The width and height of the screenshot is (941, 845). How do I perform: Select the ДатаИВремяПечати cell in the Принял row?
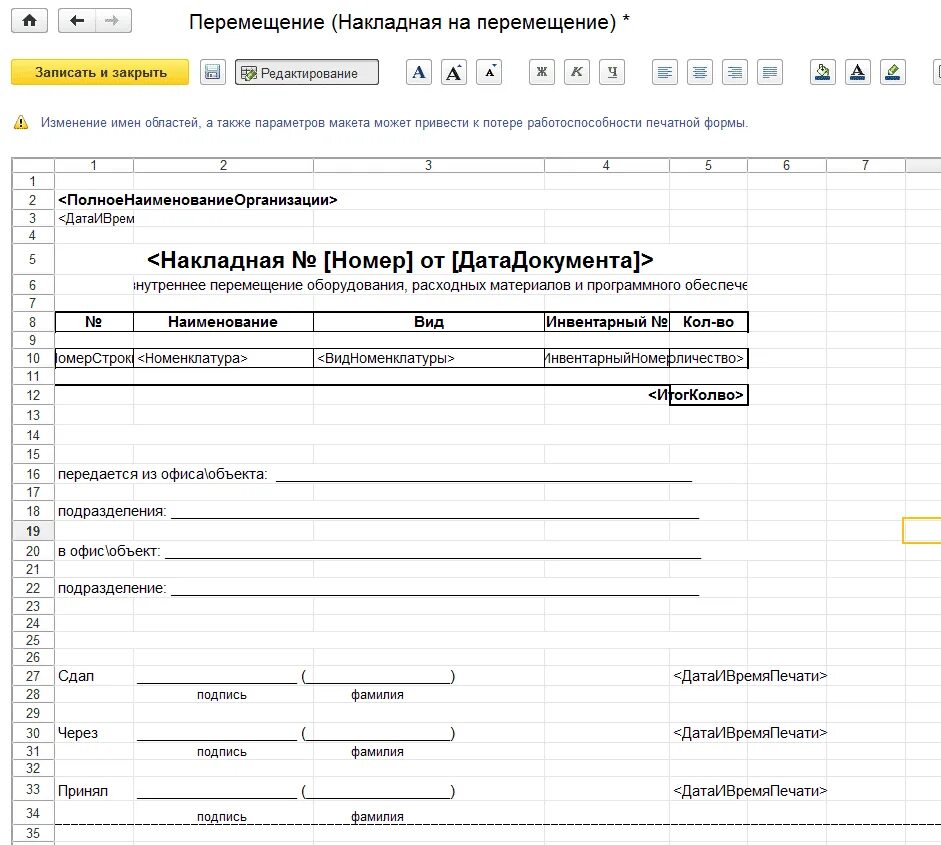tap(750, 791)
